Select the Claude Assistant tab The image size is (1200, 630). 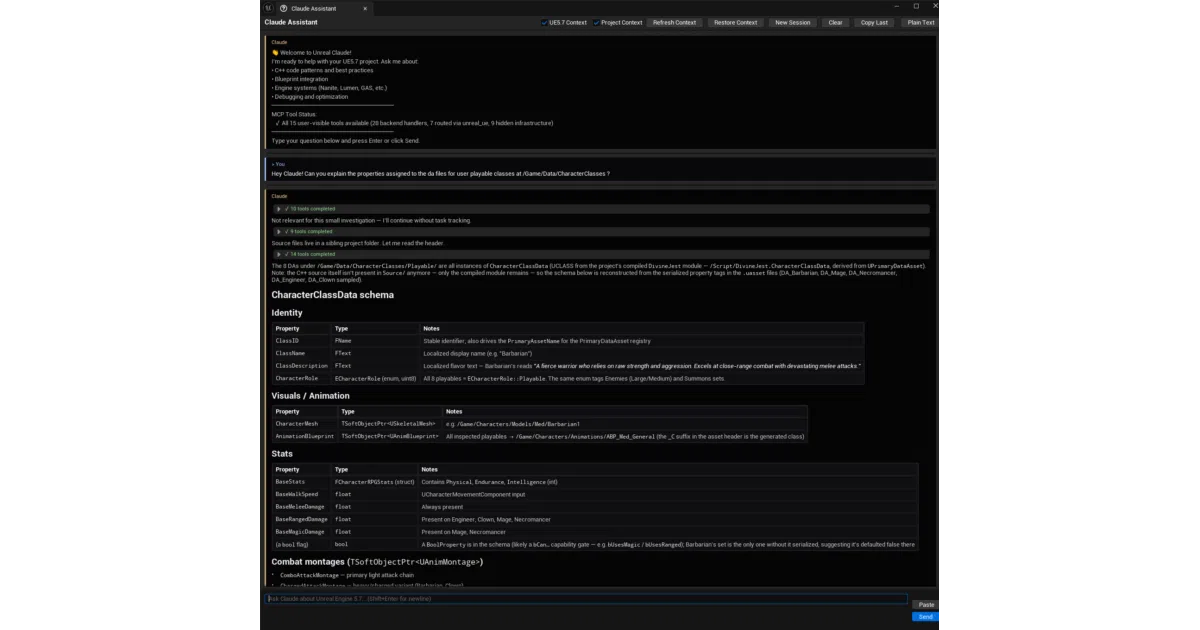coord(323,8)
